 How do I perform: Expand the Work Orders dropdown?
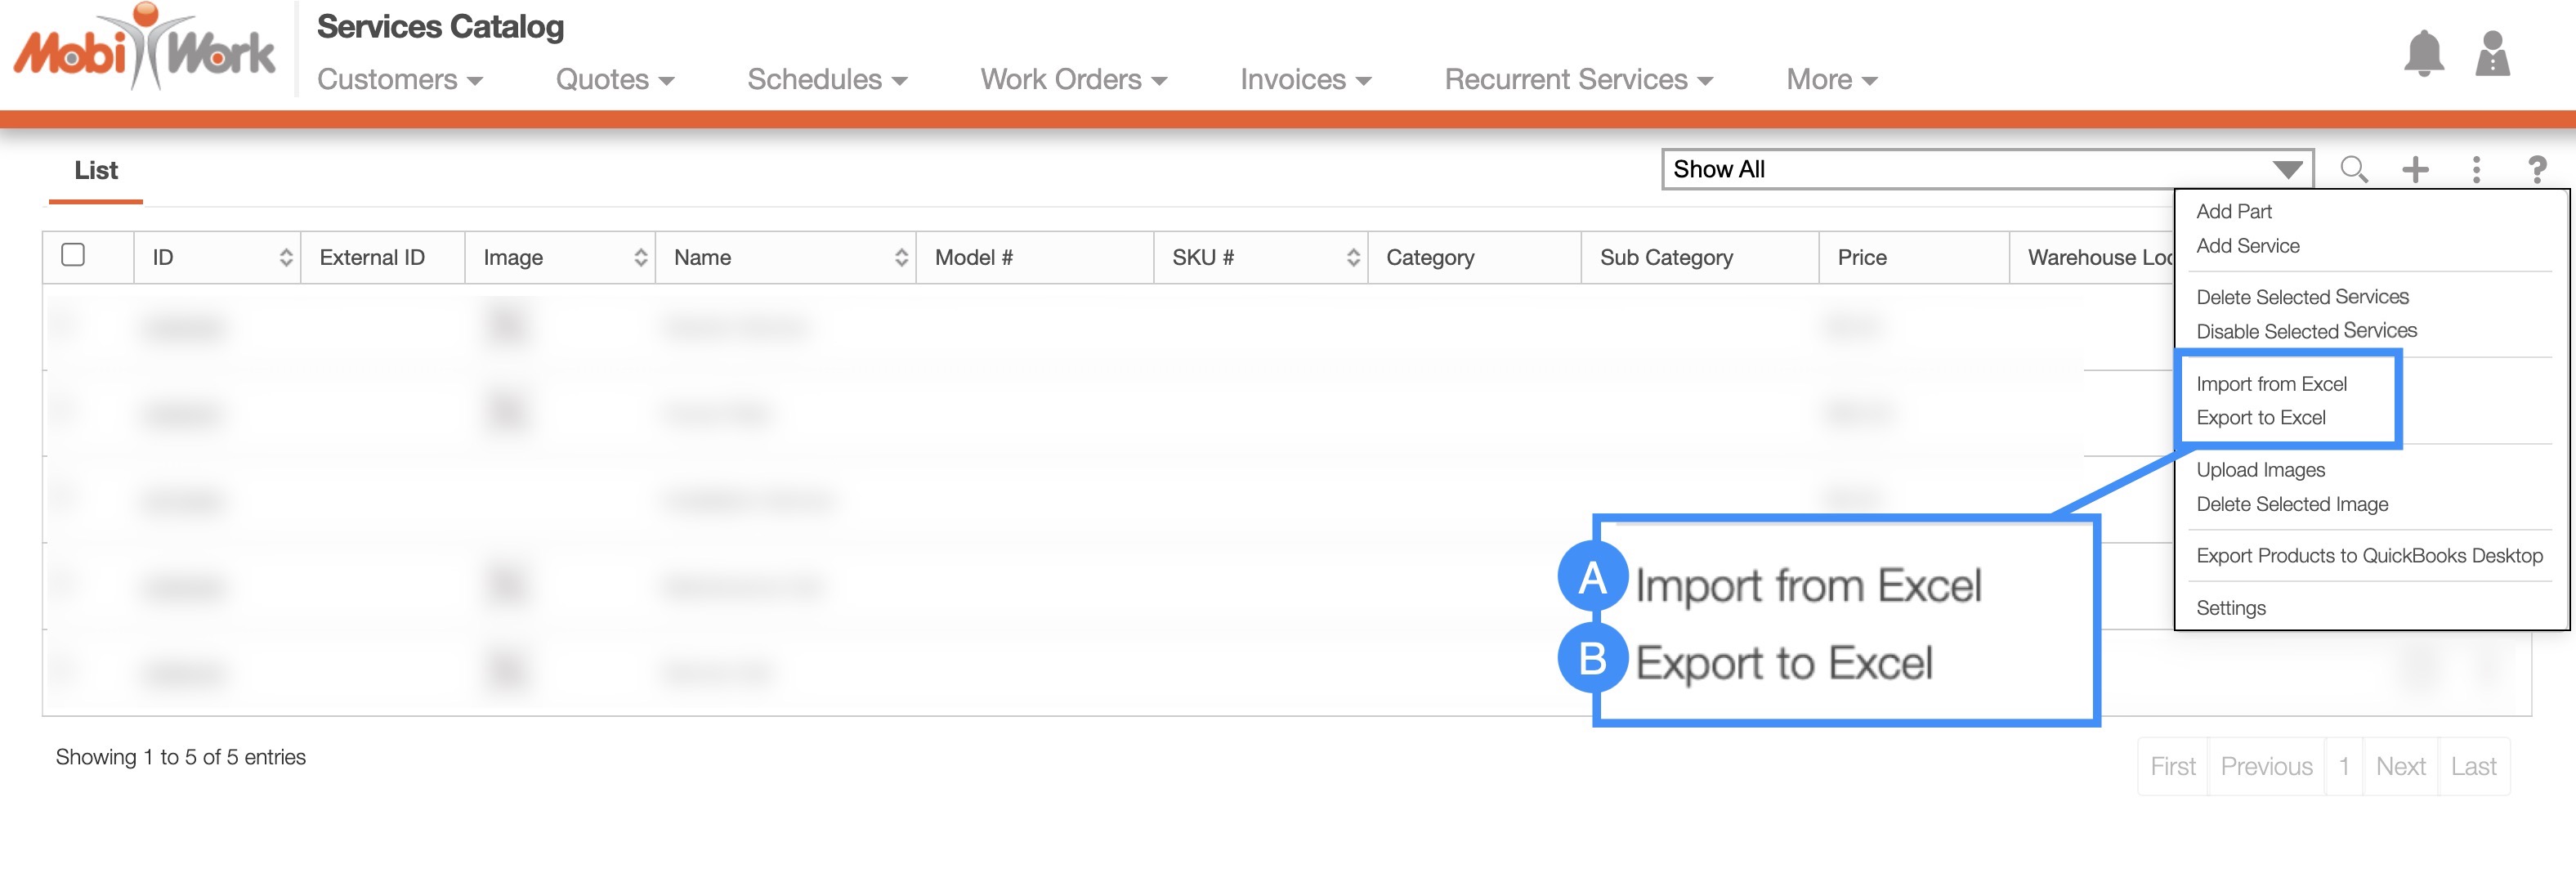(x=1073, y=80)
